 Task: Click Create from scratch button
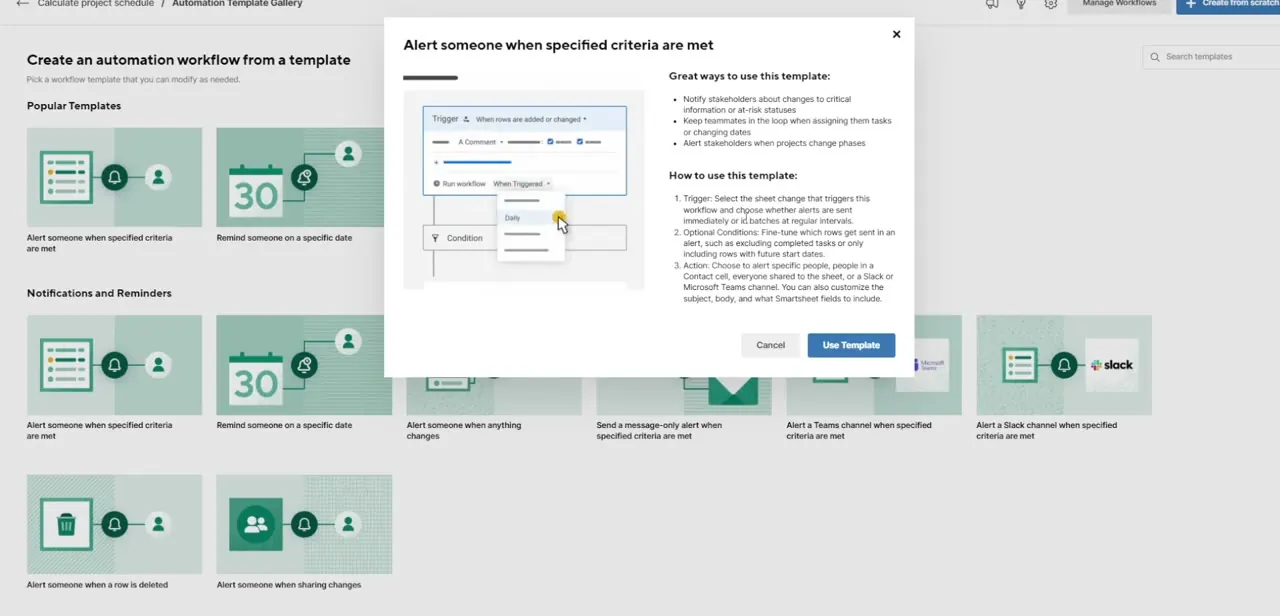pos(1228,5)
